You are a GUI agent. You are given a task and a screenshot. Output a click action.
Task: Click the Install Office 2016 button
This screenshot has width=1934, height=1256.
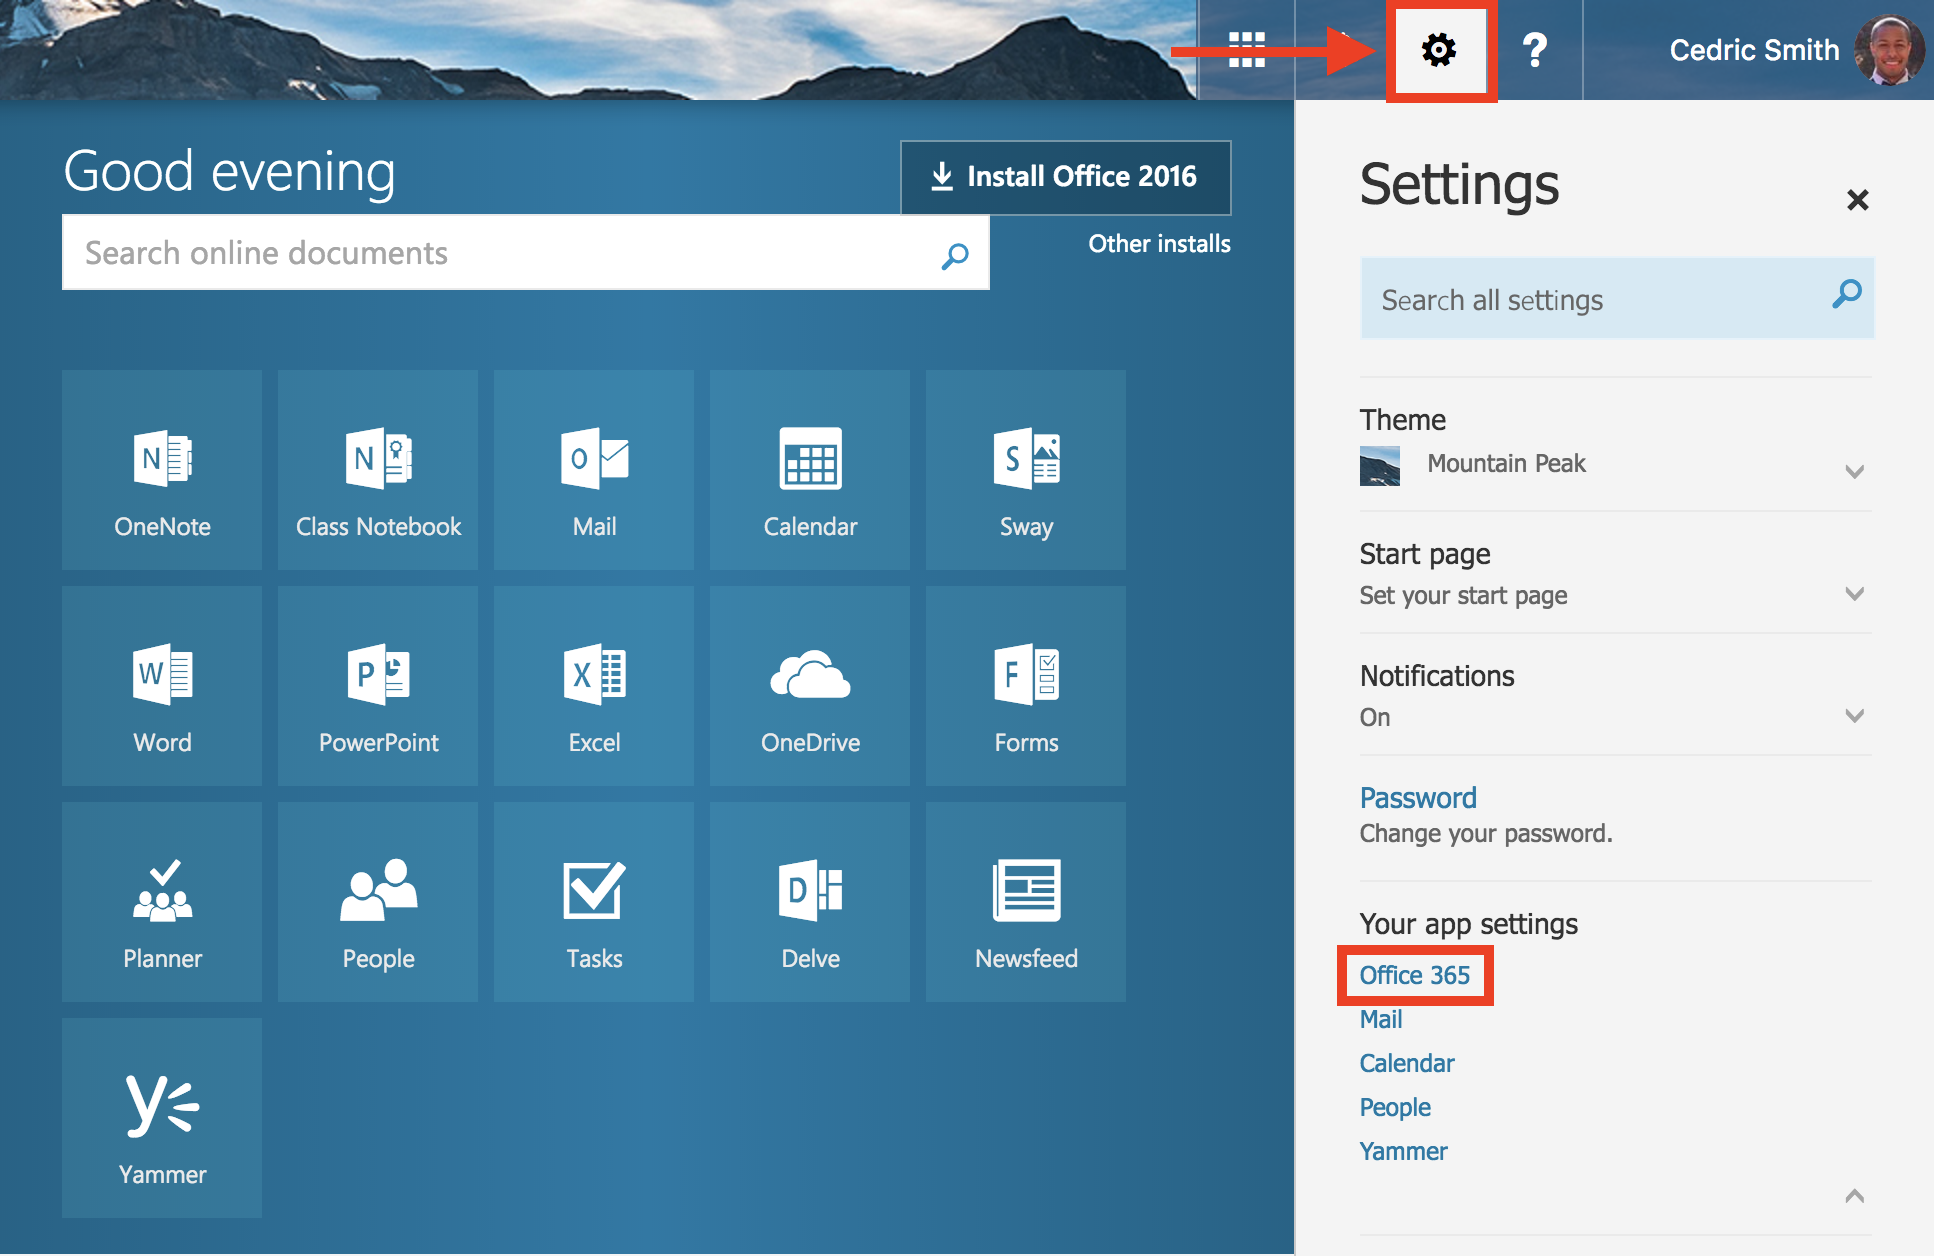point(1065,177)
